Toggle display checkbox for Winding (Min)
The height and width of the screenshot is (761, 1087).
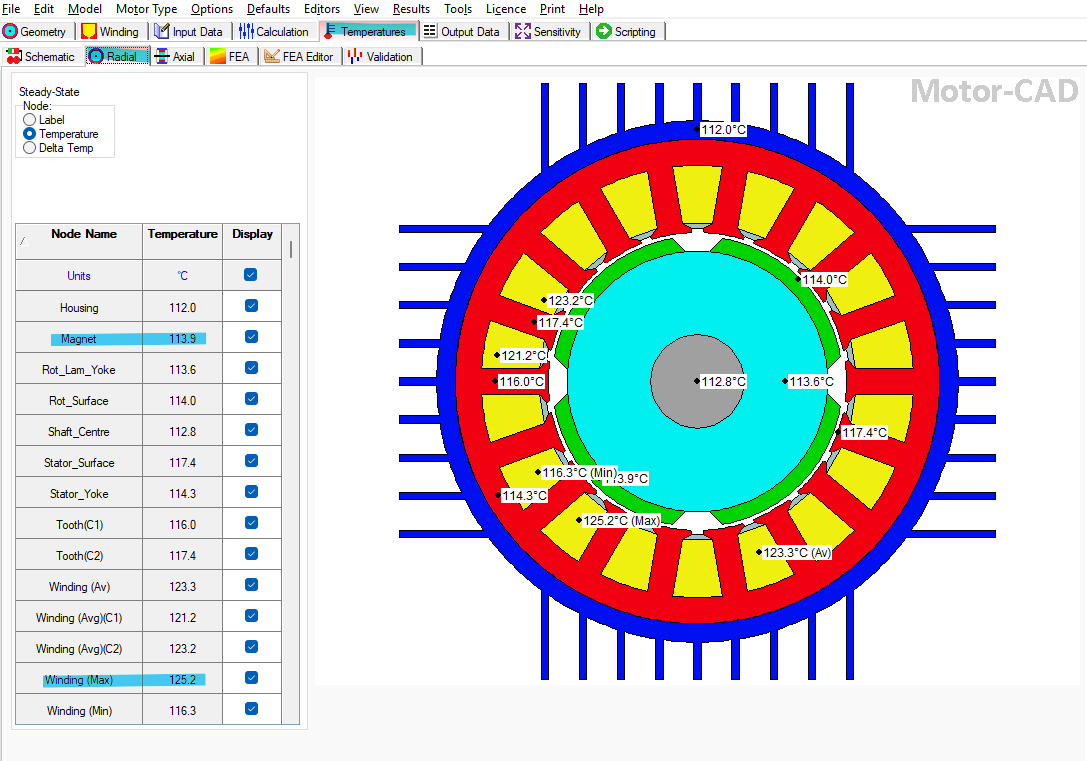[x=252, y=709]
